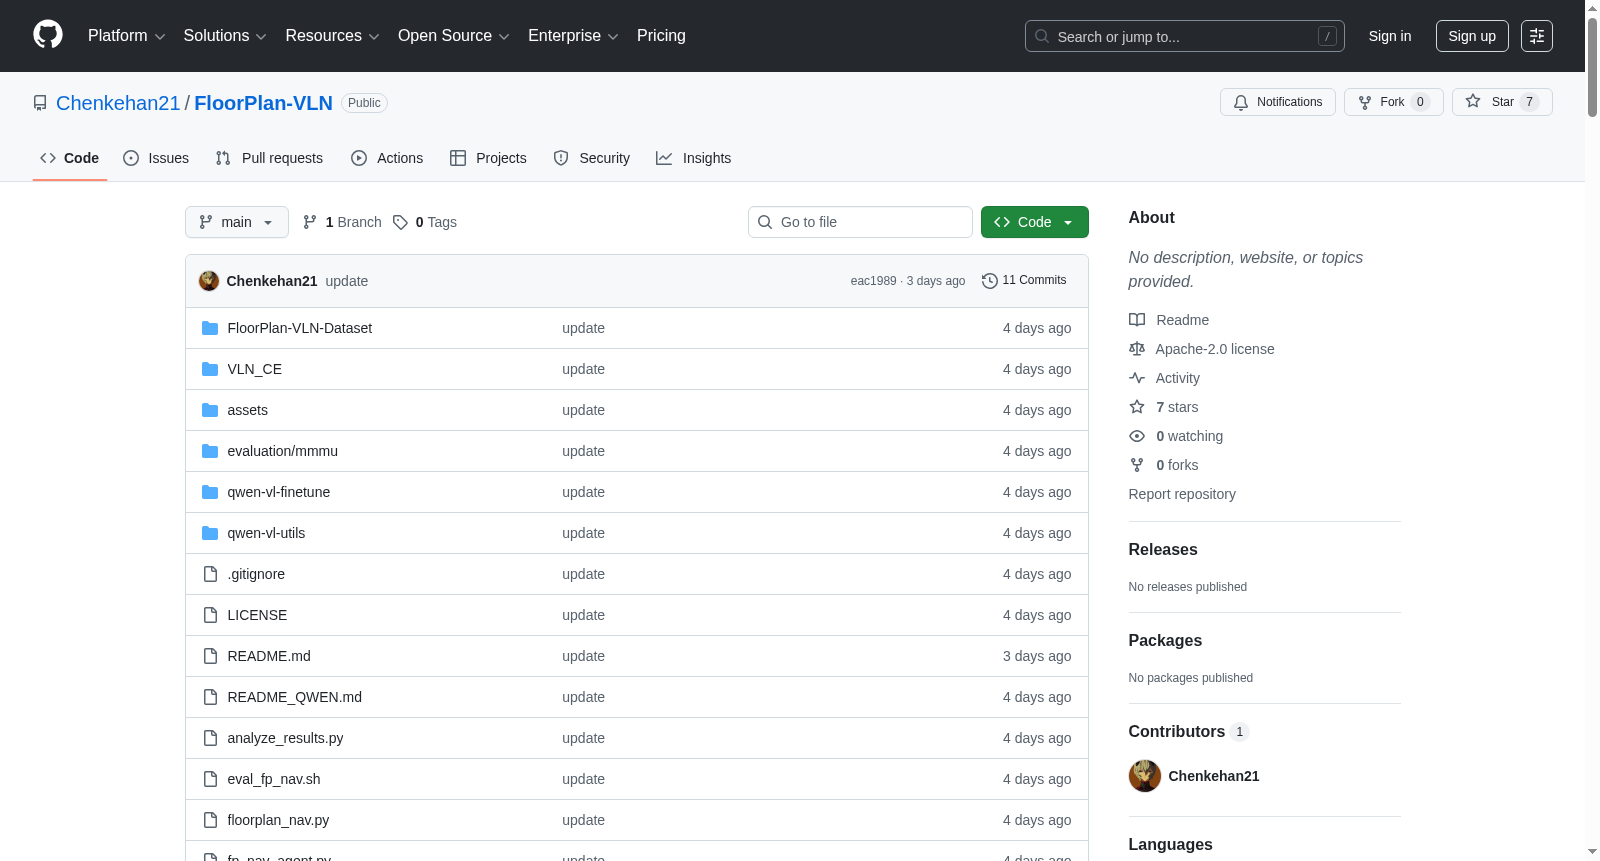Click the evaluation/mmmu folder icon
The height and width of the screenshot is (861, 1600).
click(x=210, y=451)
